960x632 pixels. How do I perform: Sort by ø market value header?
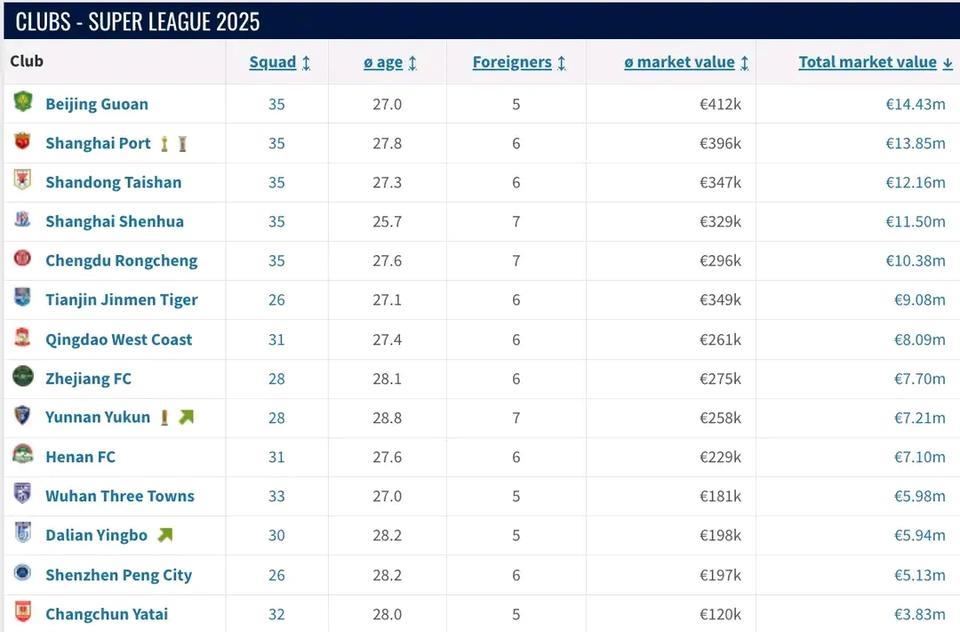(x=686, y=62)
